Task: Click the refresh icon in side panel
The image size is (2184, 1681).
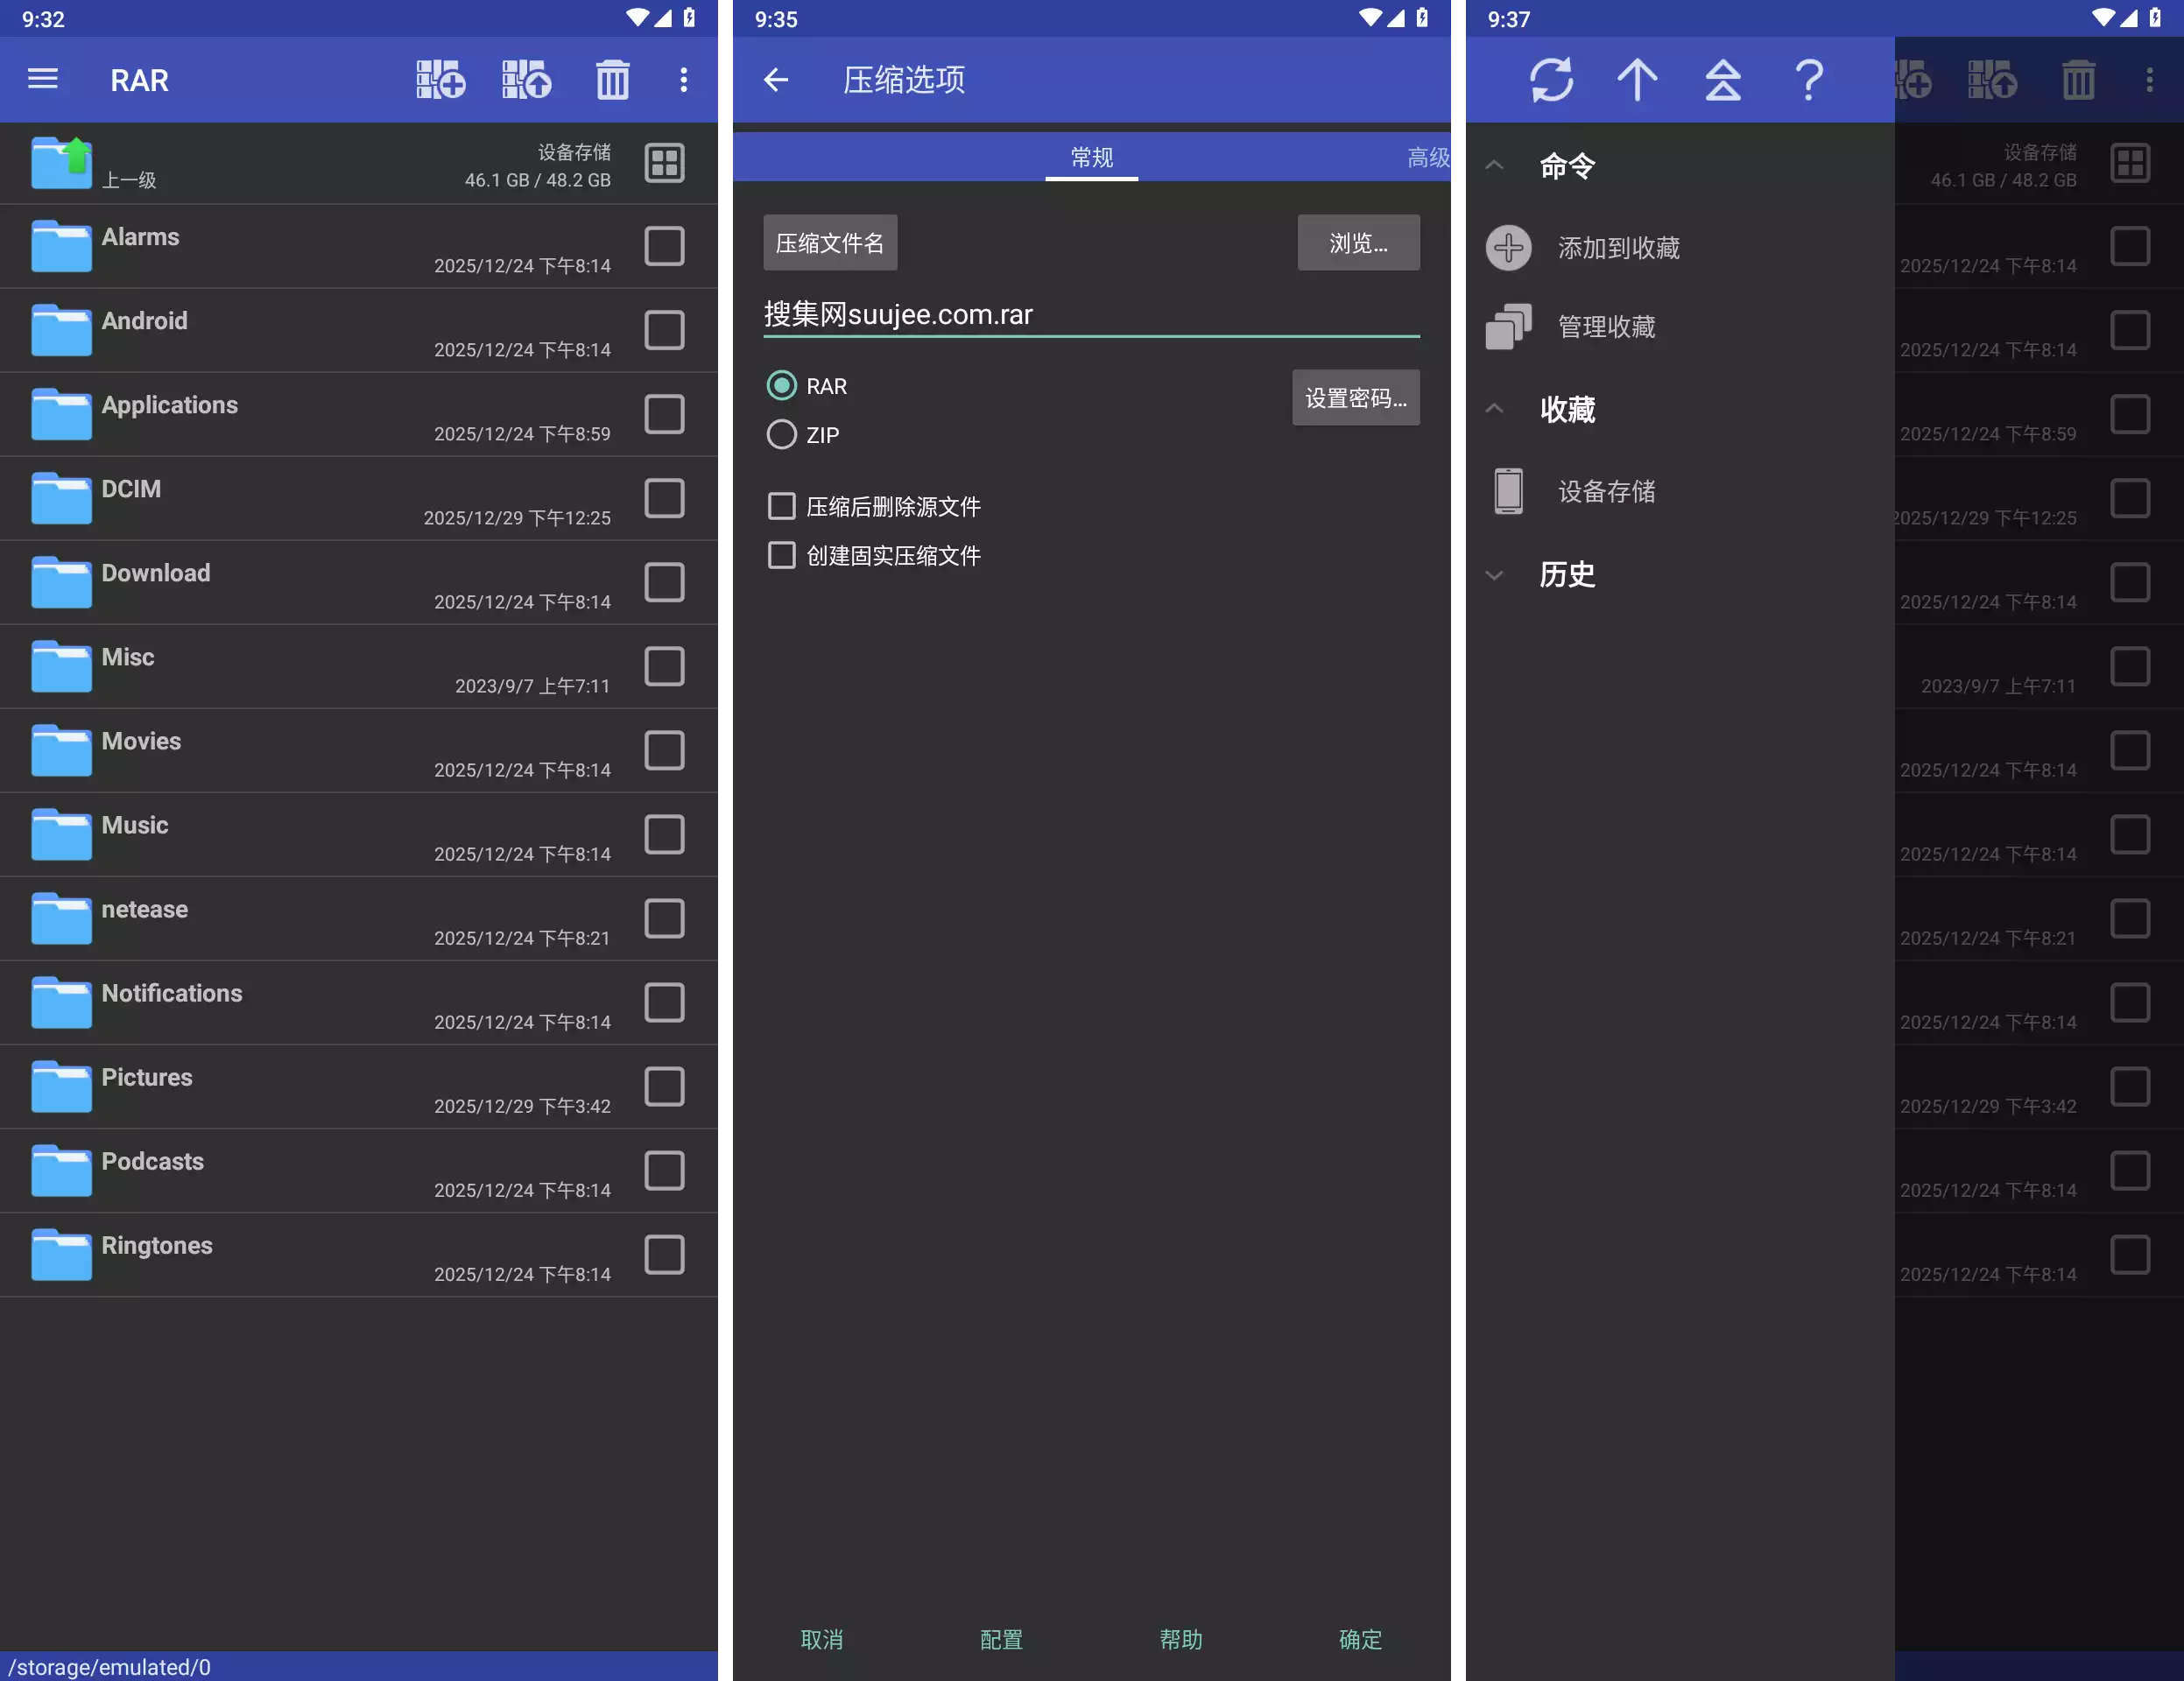Action: (x=1551, y=79)
